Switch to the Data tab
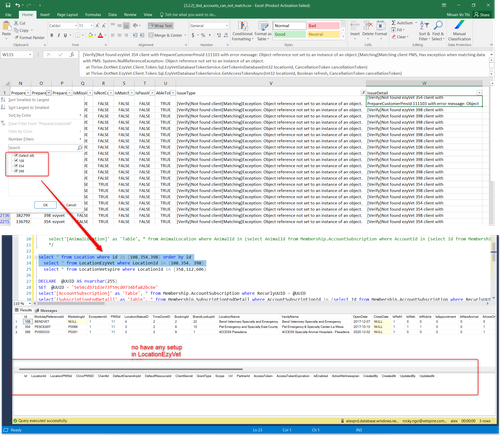The image size is (500, 436). coord(112,15)
